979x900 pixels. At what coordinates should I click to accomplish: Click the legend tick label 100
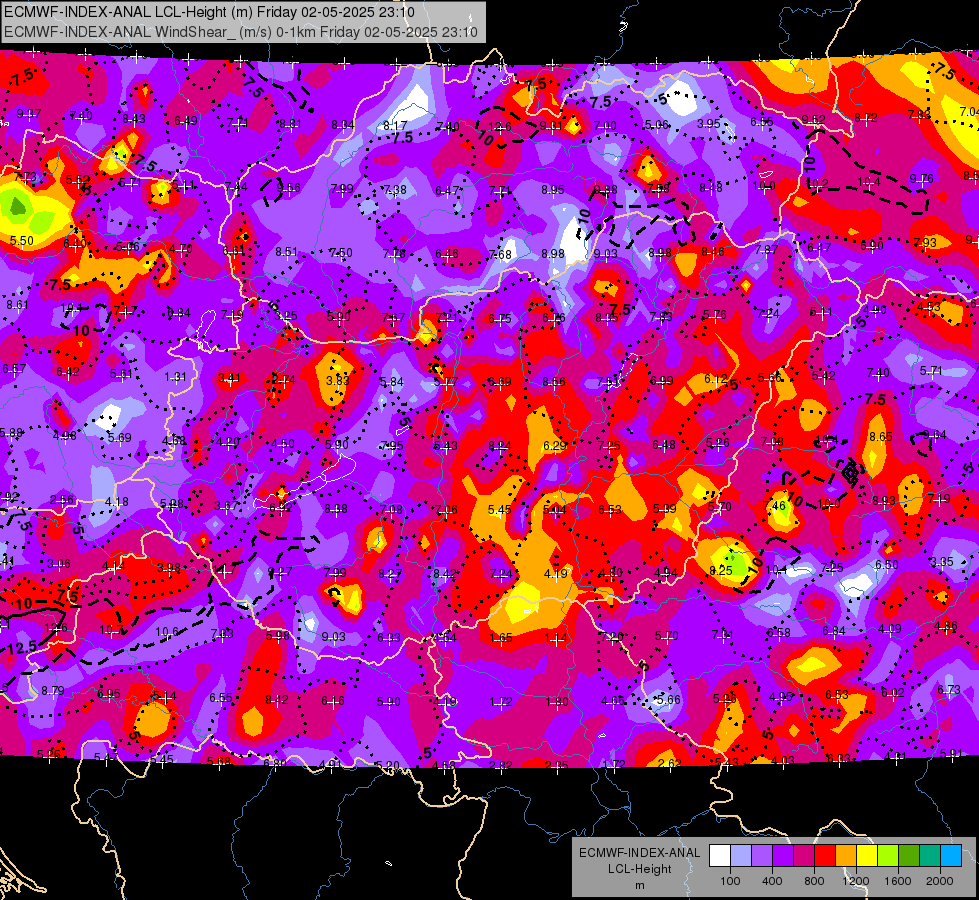730,881
